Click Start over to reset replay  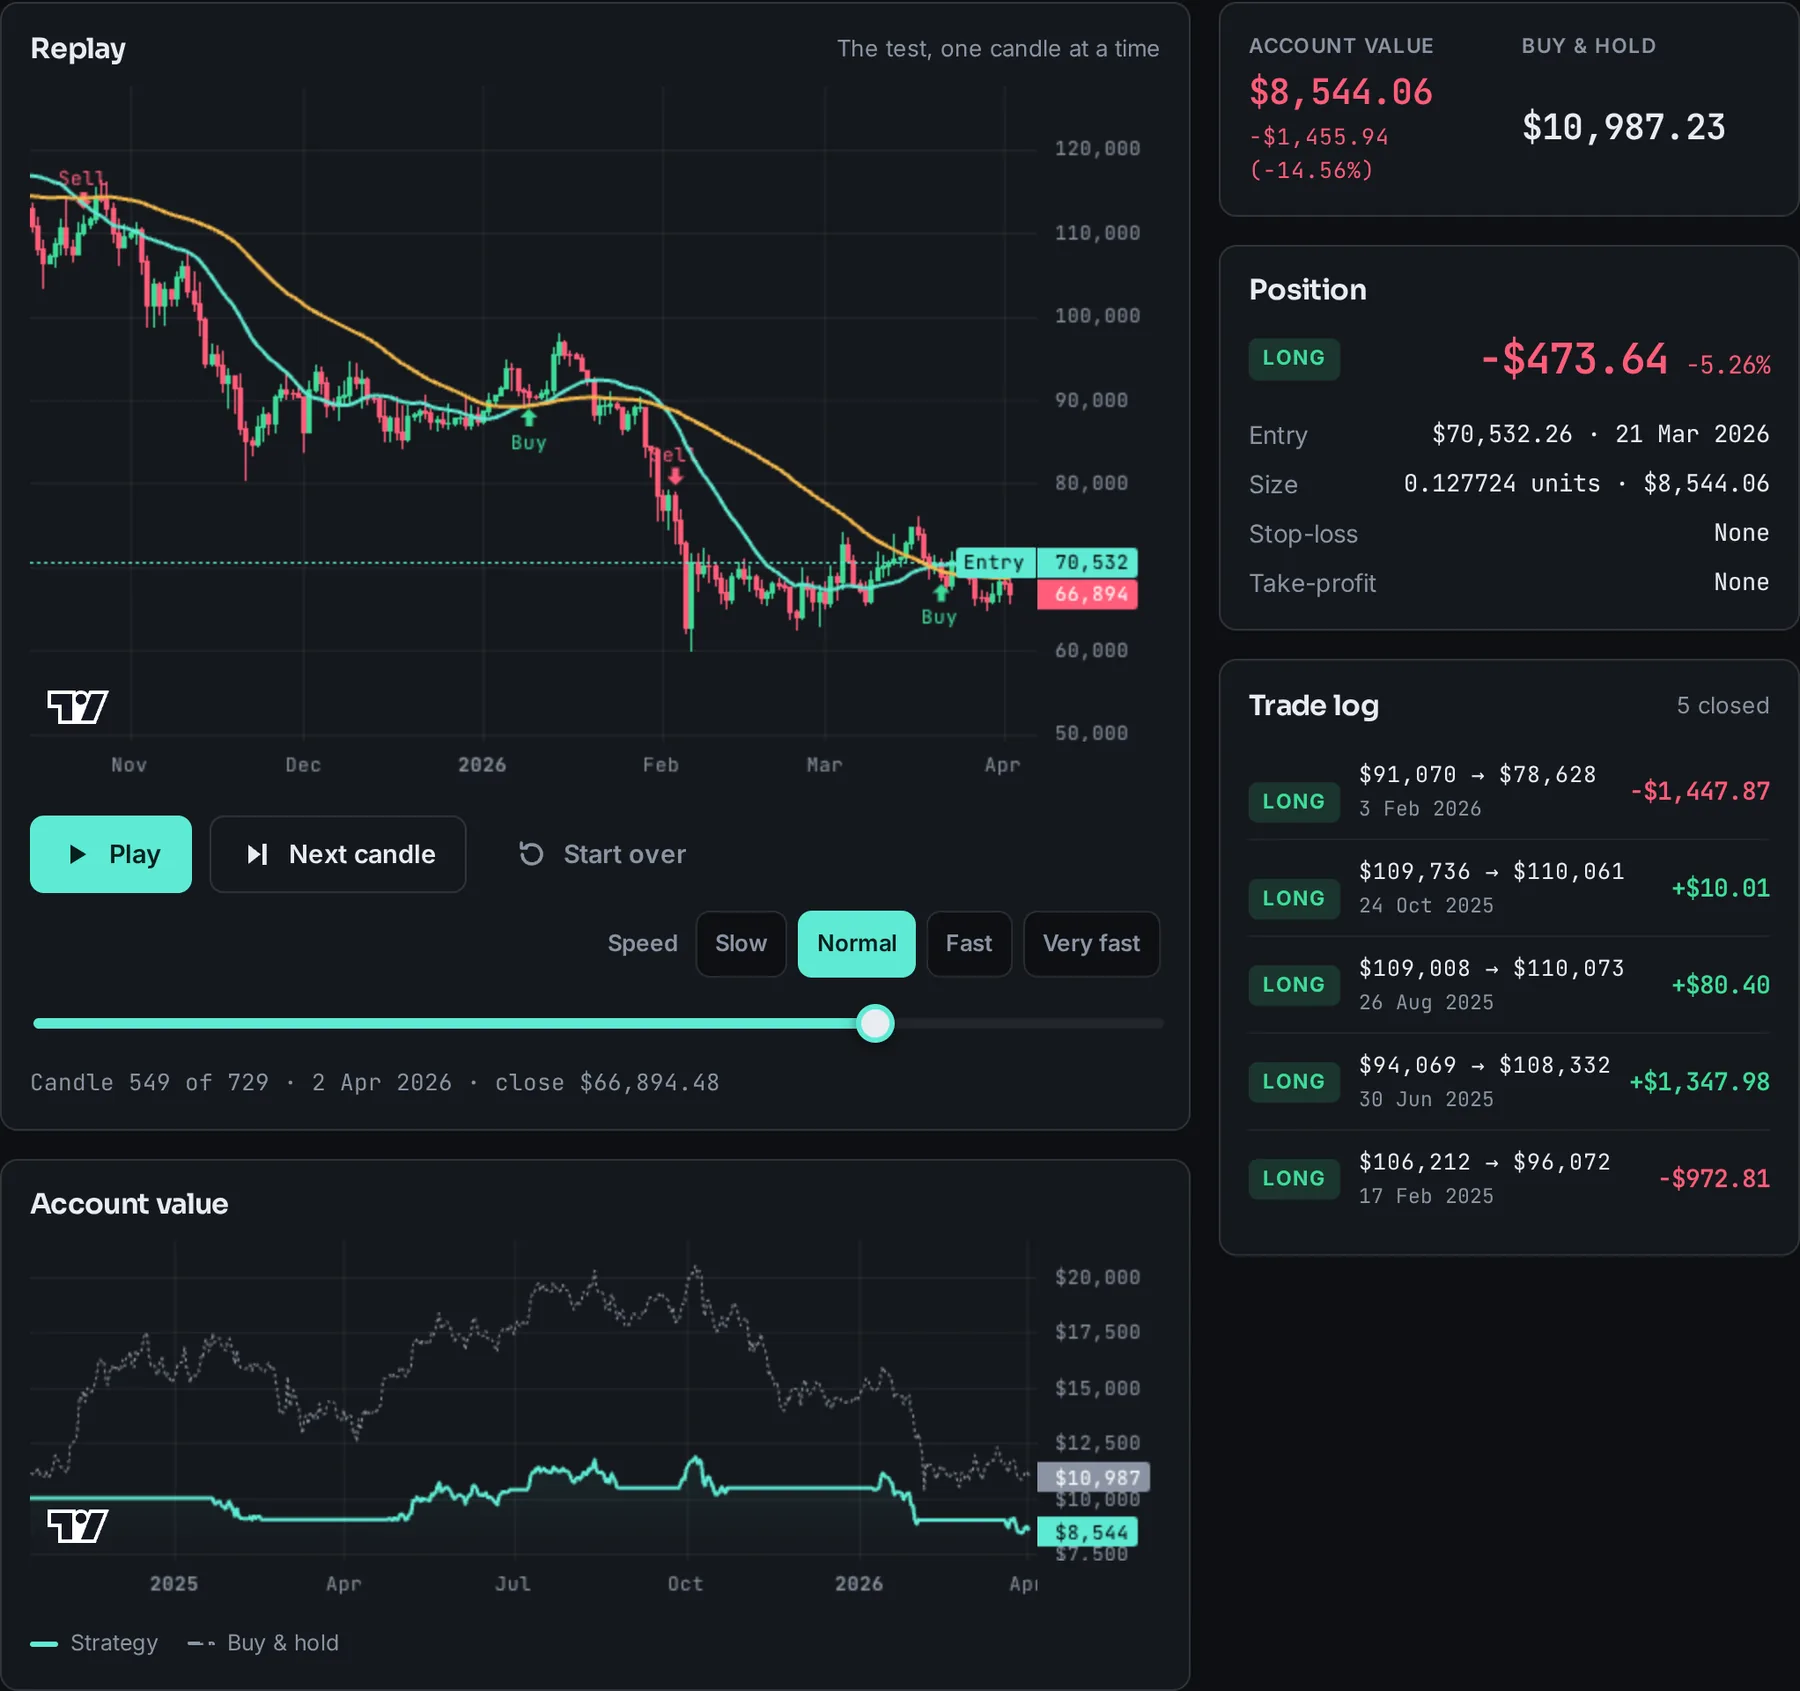[602, 854]
